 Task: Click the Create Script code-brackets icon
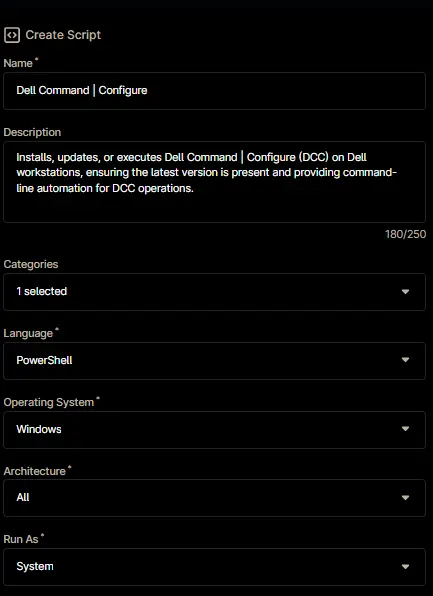tap(12, 35)
